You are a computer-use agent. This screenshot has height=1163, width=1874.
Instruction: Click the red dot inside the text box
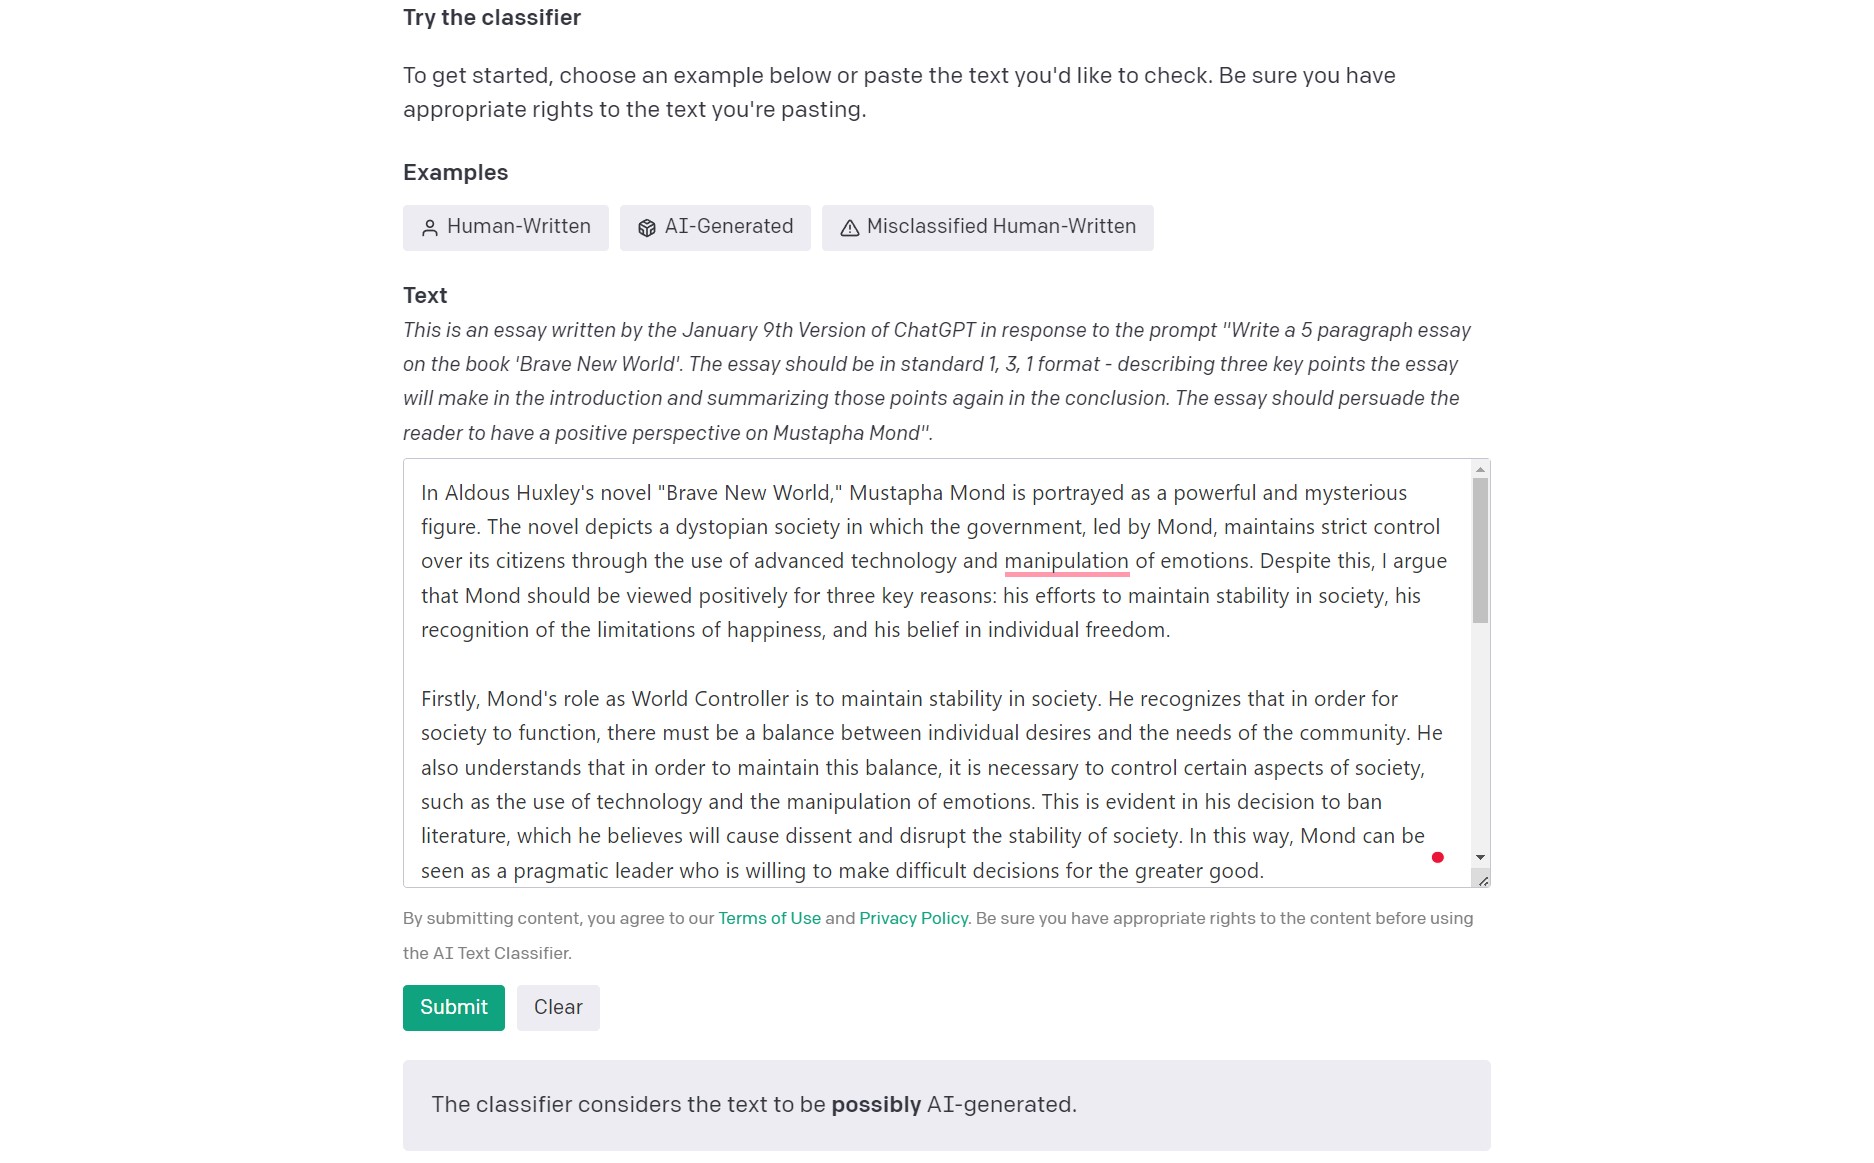pos(1437,857)
